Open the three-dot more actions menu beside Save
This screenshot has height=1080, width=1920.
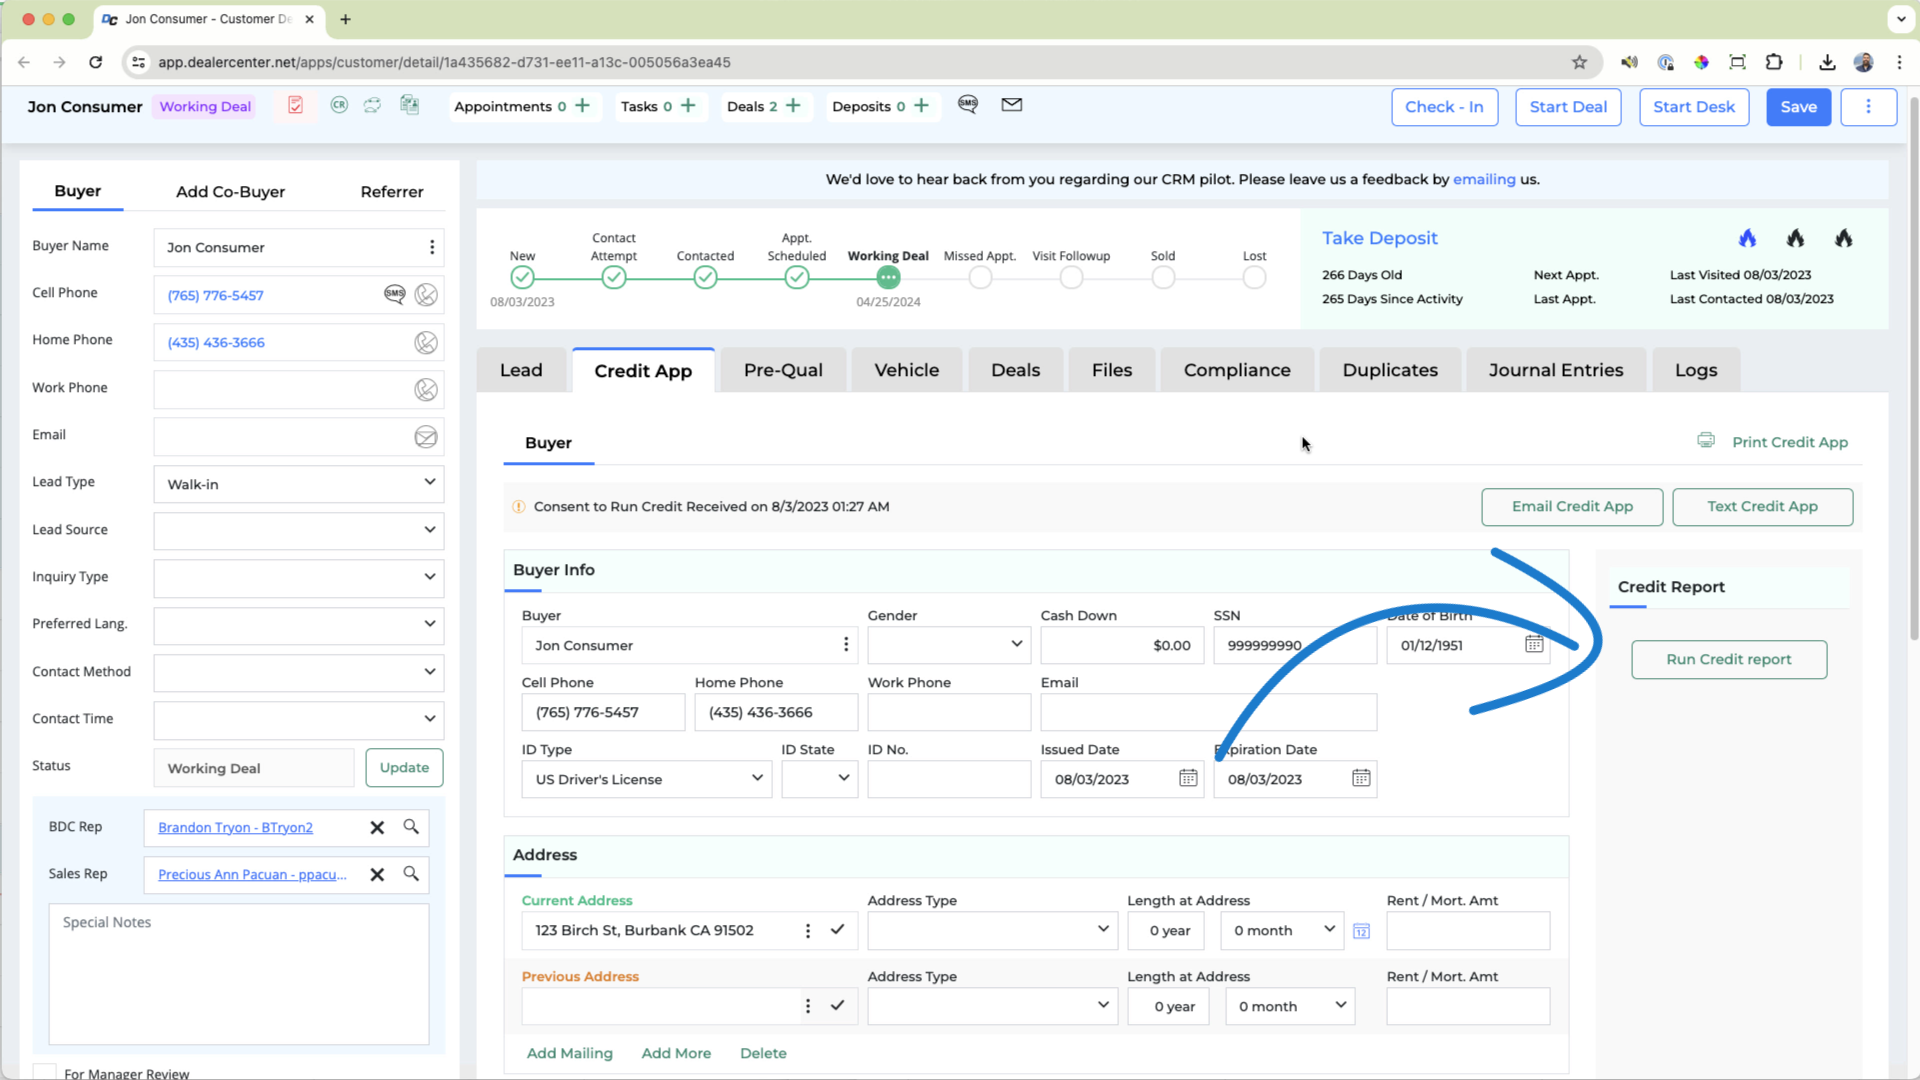(1868, 107)
